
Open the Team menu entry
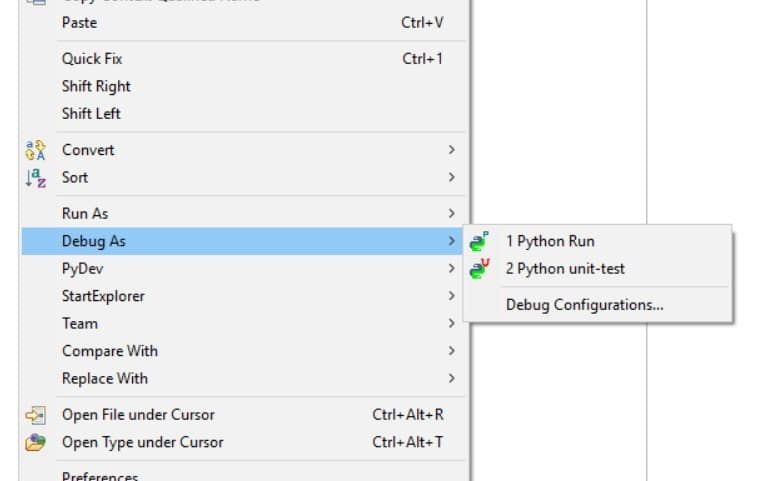243,323
